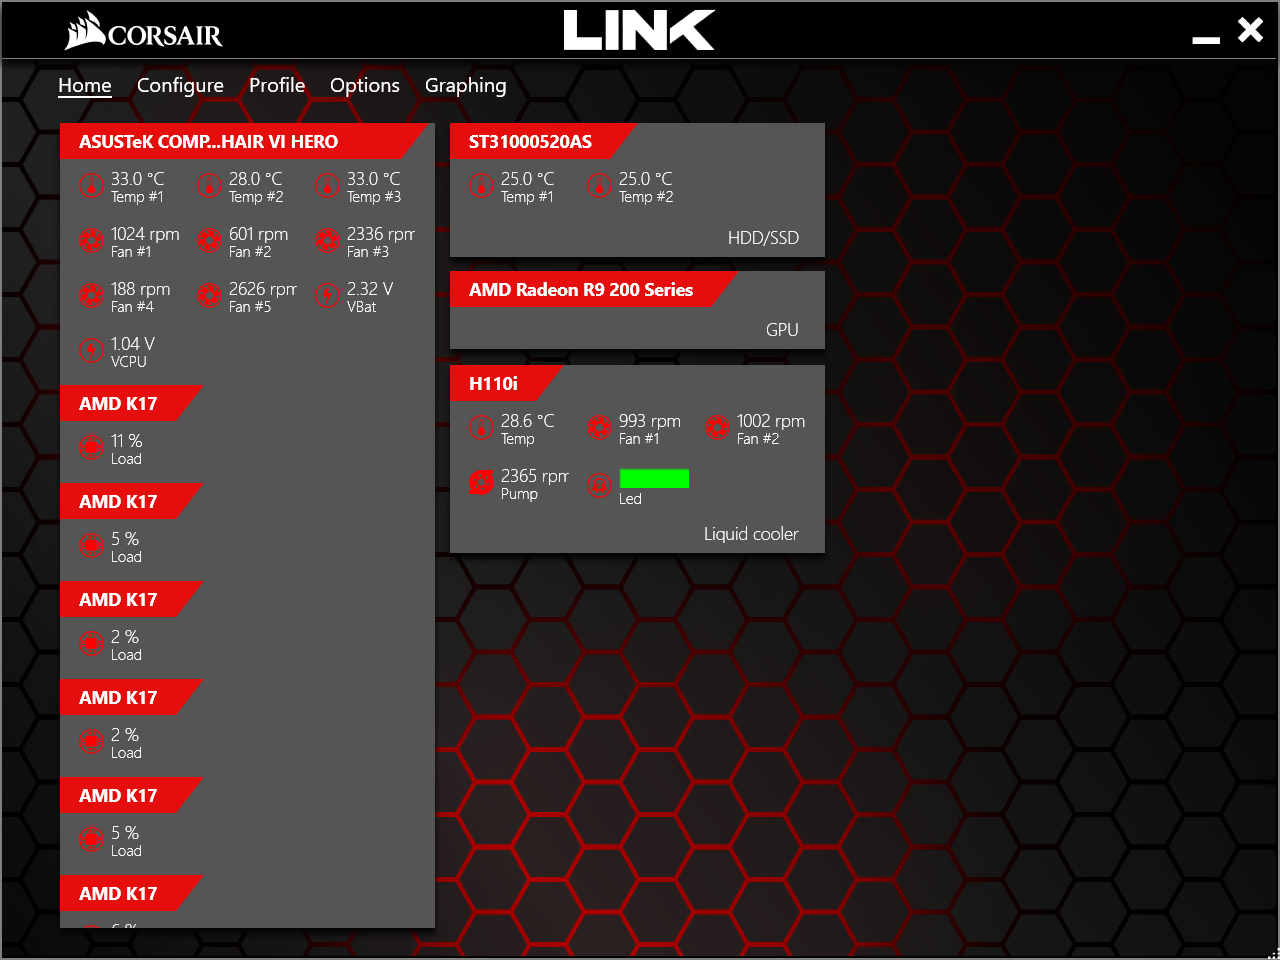Click the ST31000520AS drive header

point(530,142)
